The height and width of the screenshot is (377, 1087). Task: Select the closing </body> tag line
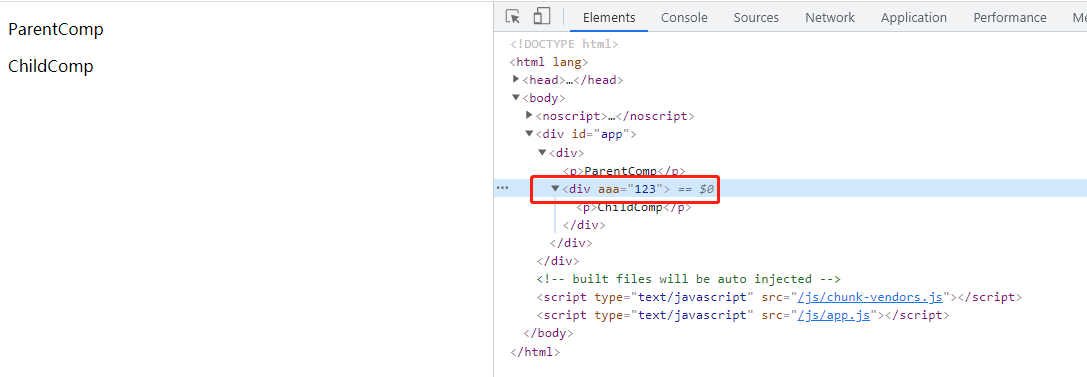click(548, 333)
